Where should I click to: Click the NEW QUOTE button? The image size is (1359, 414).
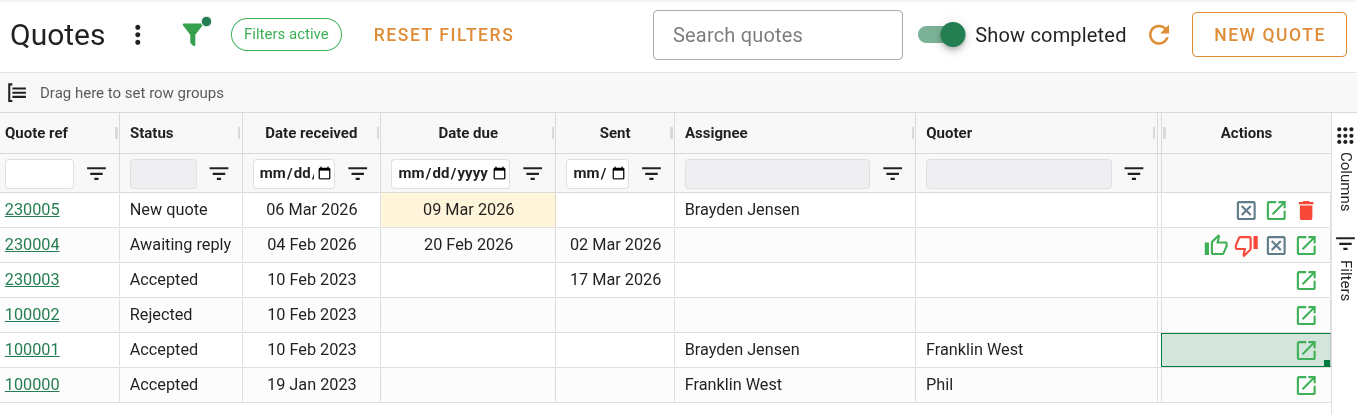(x=1269, y=35)
